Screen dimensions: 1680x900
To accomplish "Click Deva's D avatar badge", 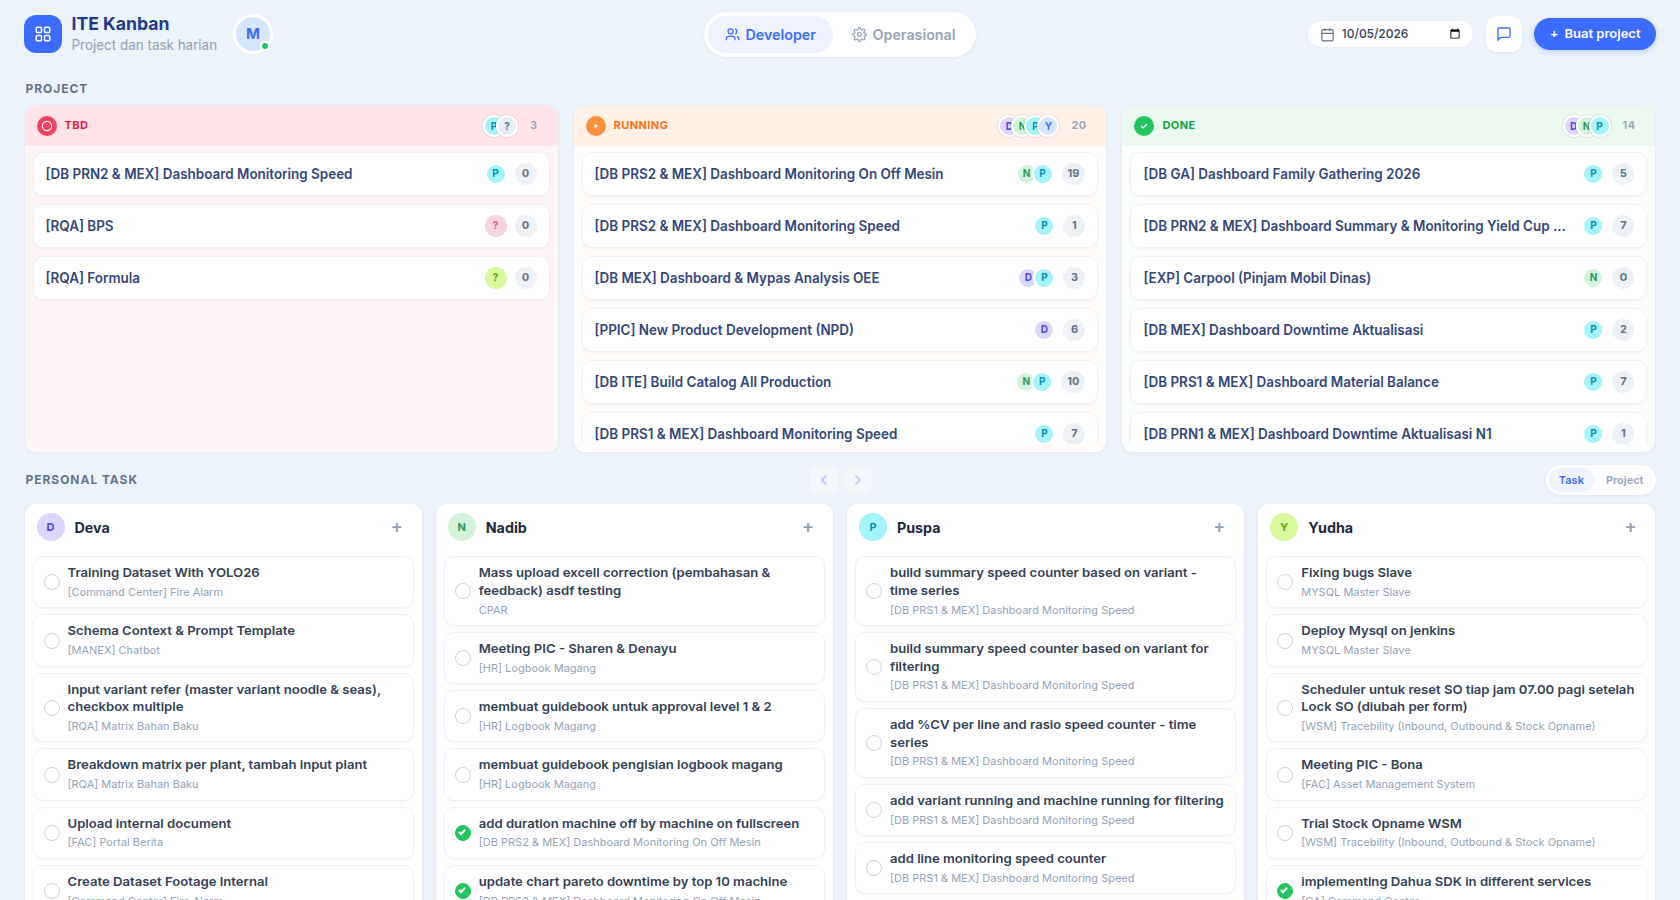I will click(x=51, y=527).
